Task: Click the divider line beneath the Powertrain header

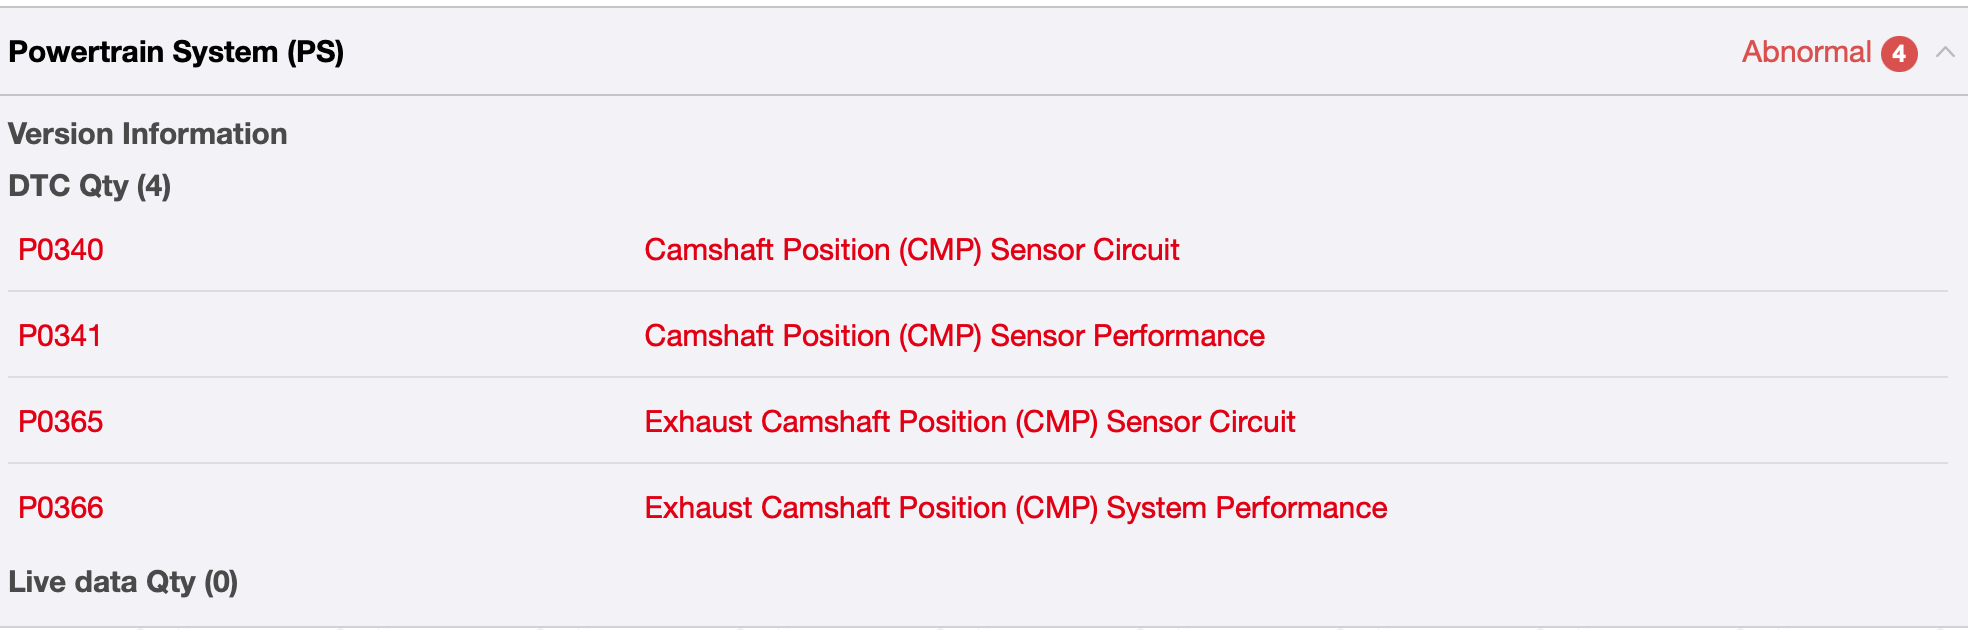Action: [x=984, y=96]
